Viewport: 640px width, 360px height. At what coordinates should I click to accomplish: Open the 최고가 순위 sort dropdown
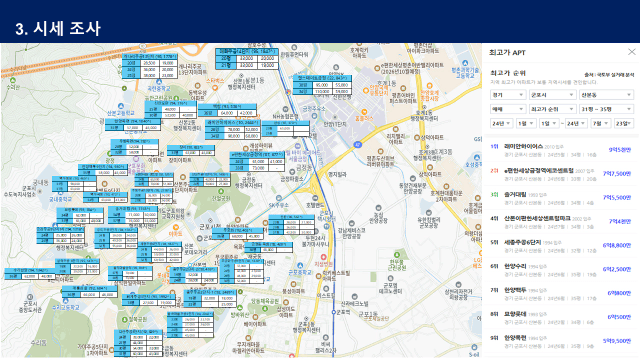tap(552, 109)
